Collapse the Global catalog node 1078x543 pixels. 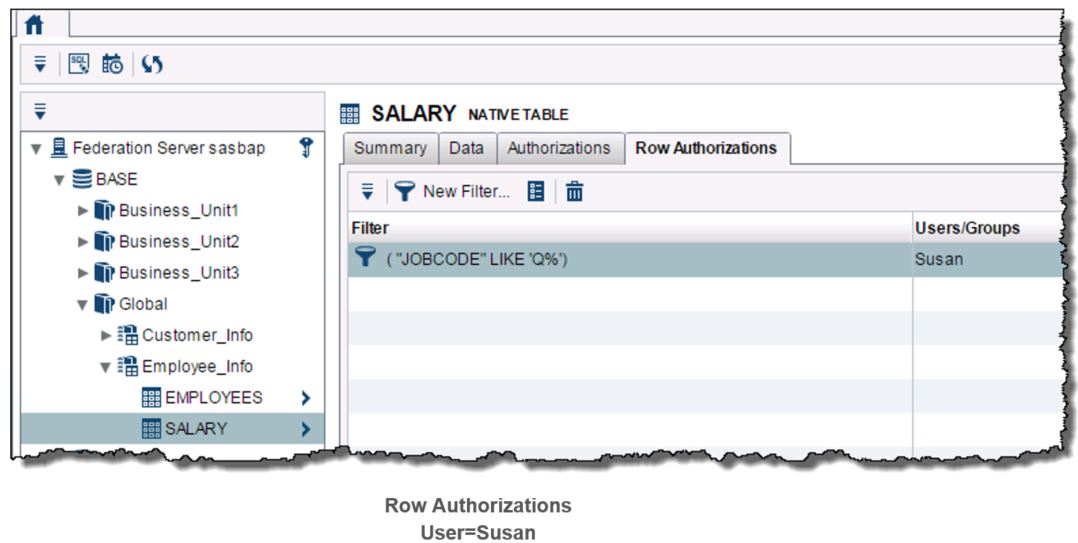[83, 304]
